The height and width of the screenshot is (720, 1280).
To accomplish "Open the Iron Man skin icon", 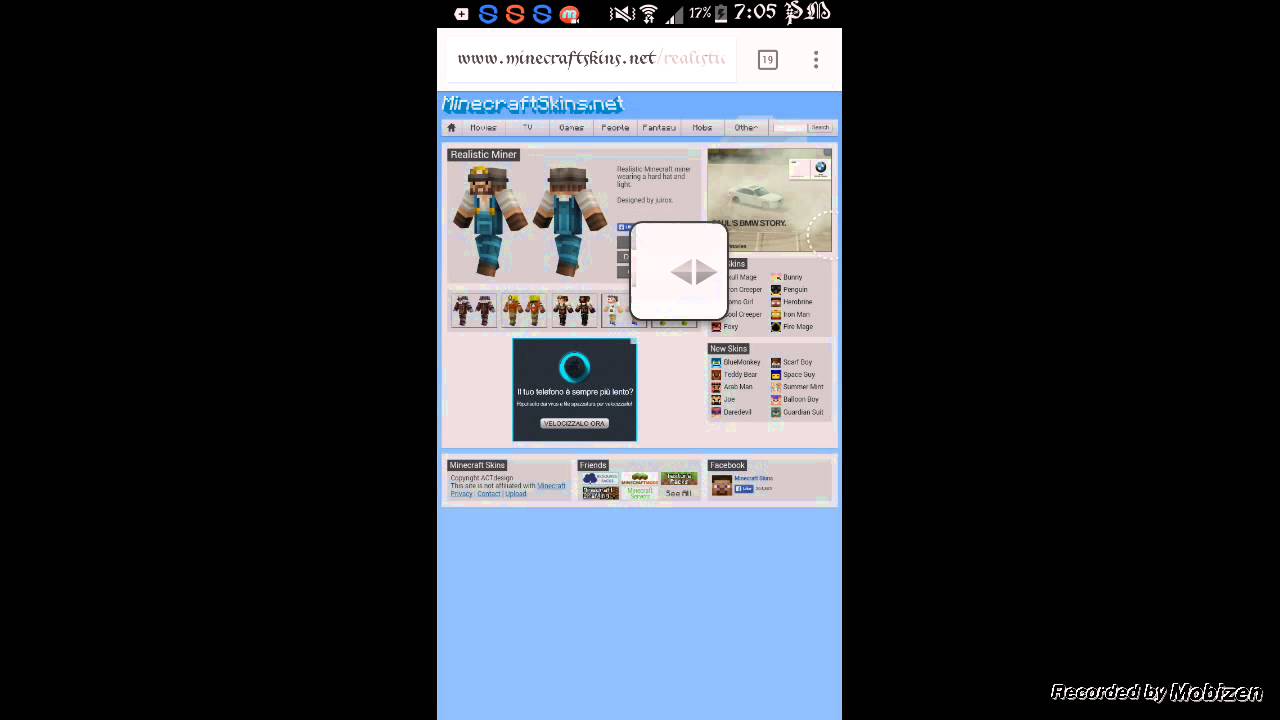I will [775, 315].
